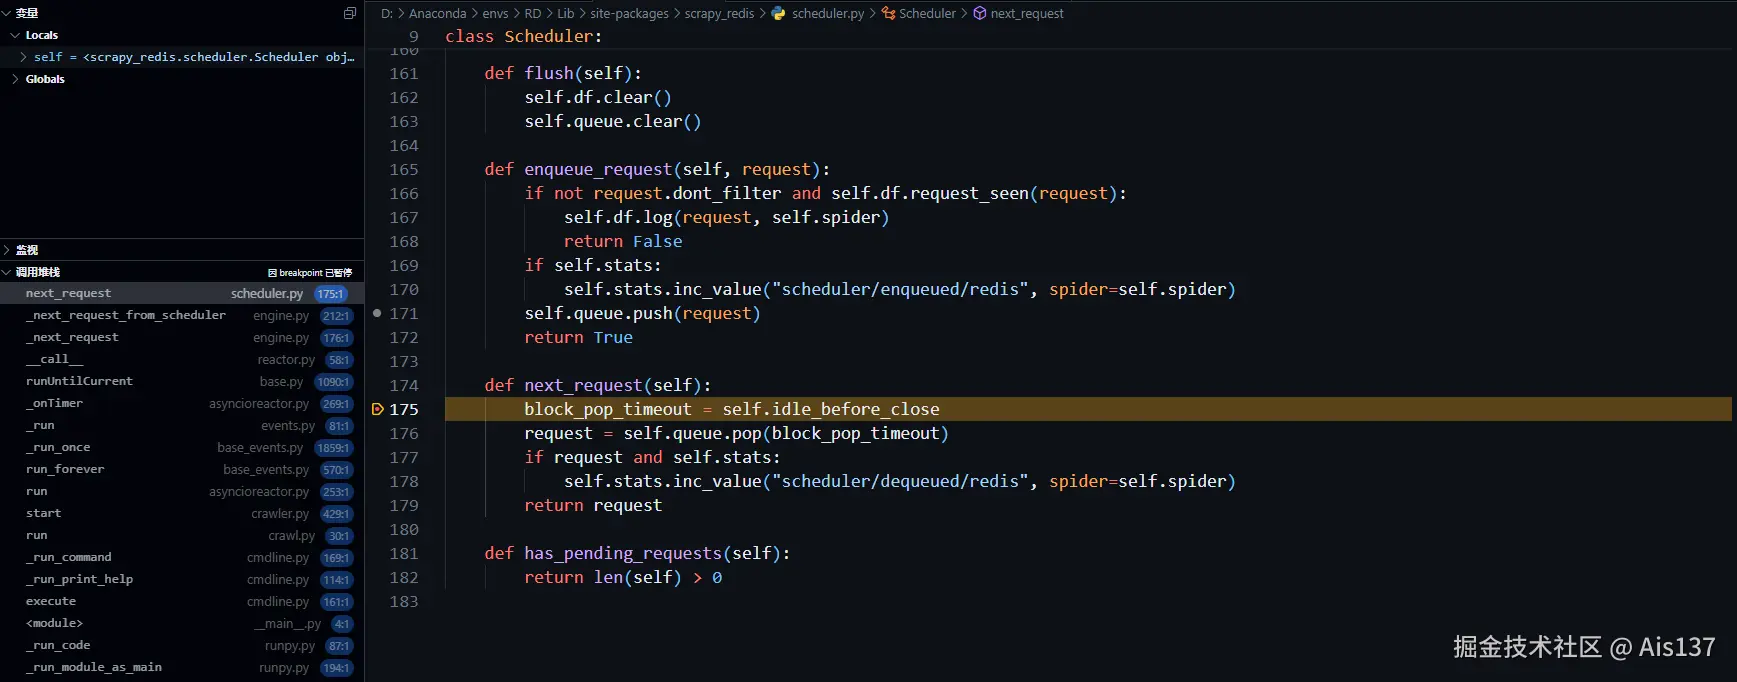This screenshot has height=682, width=1737.
Task: Select the _run_command cmdline.py frame
Action: point(182,557)
